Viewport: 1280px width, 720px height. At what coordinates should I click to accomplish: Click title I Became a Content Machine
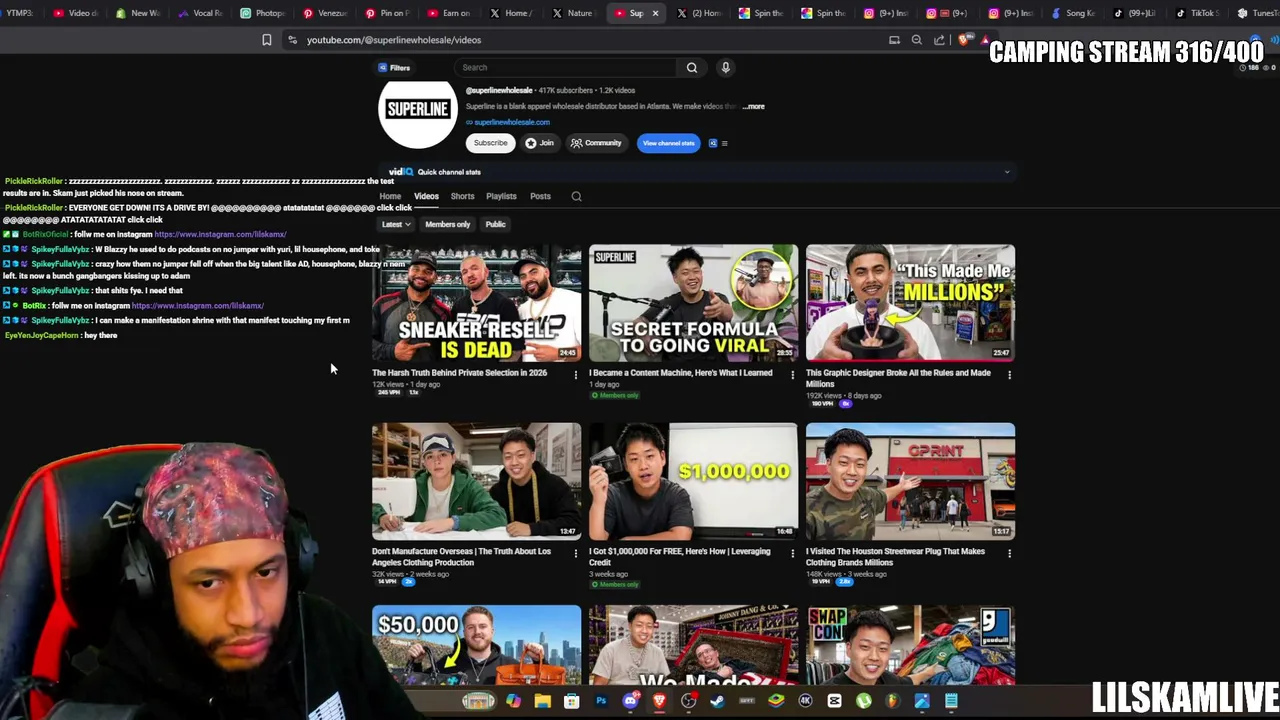(x=680, y=373)
